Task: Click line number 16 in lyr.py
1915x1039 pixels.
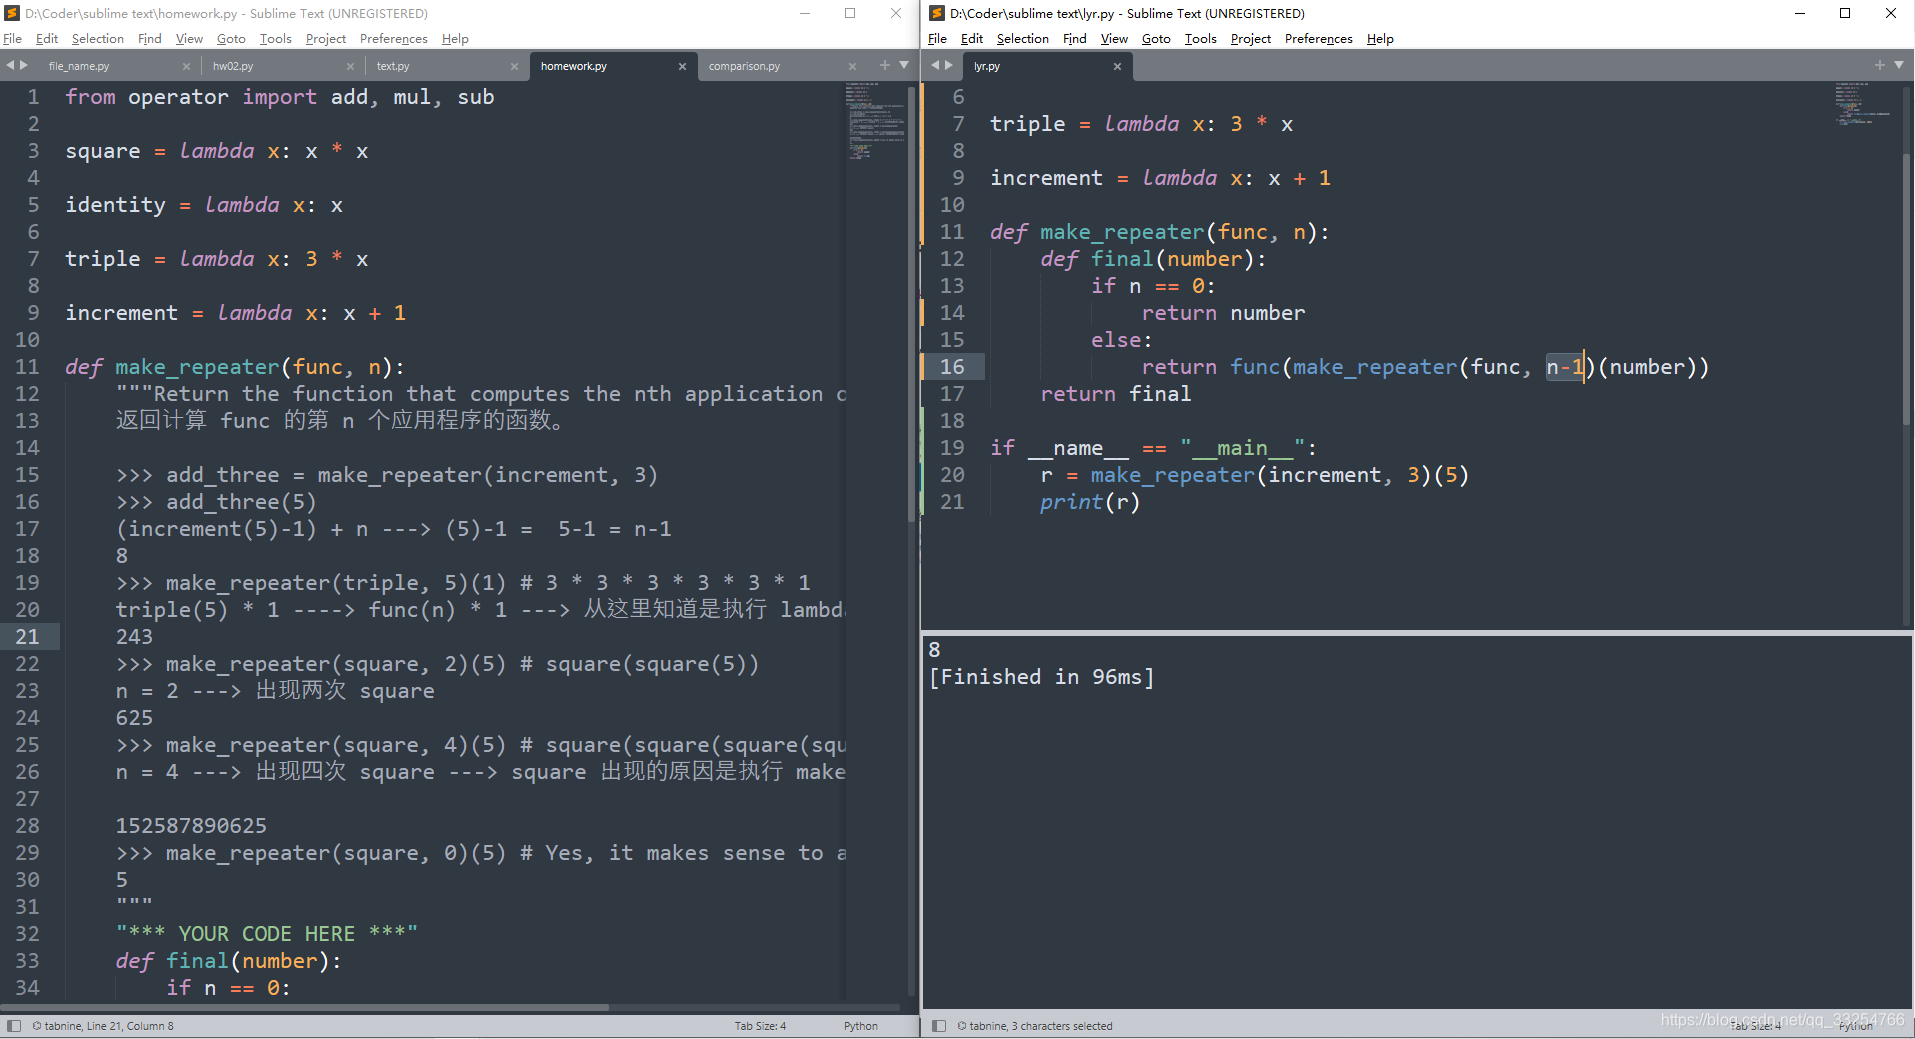Action: tap(952, 367)
